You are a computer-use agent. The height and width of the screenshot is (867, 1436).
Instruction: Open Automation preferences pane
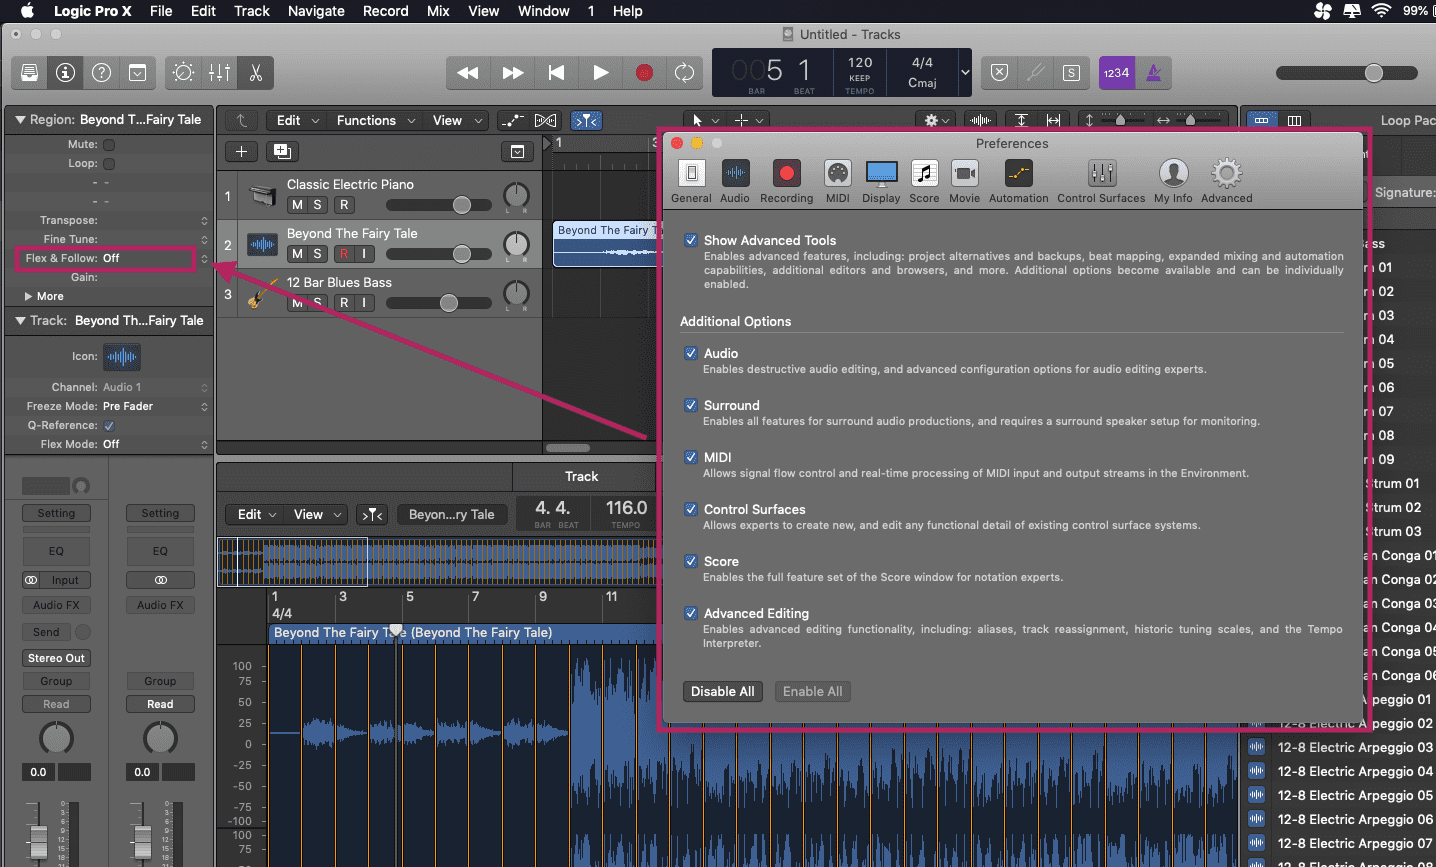coord(1018,181)
